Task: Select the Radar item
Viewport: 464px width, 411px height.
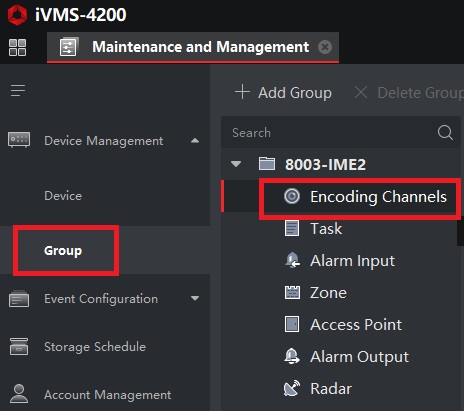Action: [331, 389]
